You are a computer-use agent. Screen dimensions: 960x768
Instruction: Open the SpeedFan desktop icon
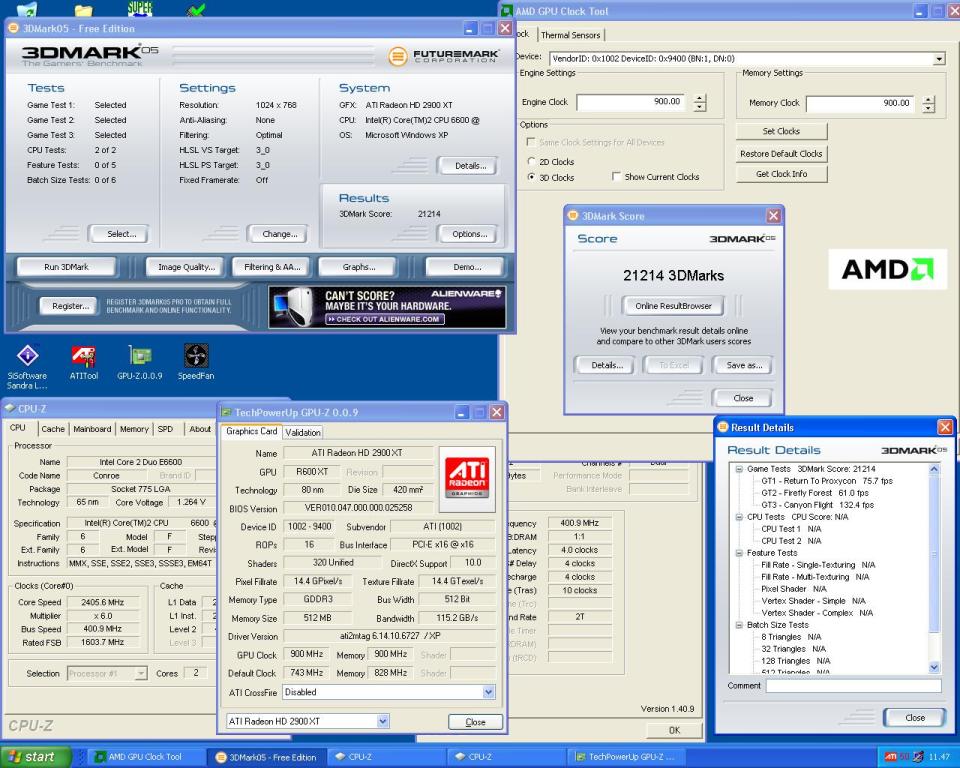click(196, 363)
